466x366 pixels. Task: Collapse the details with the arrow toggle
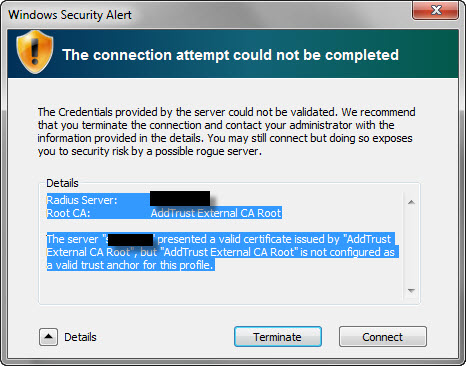[x=48, y=337]
